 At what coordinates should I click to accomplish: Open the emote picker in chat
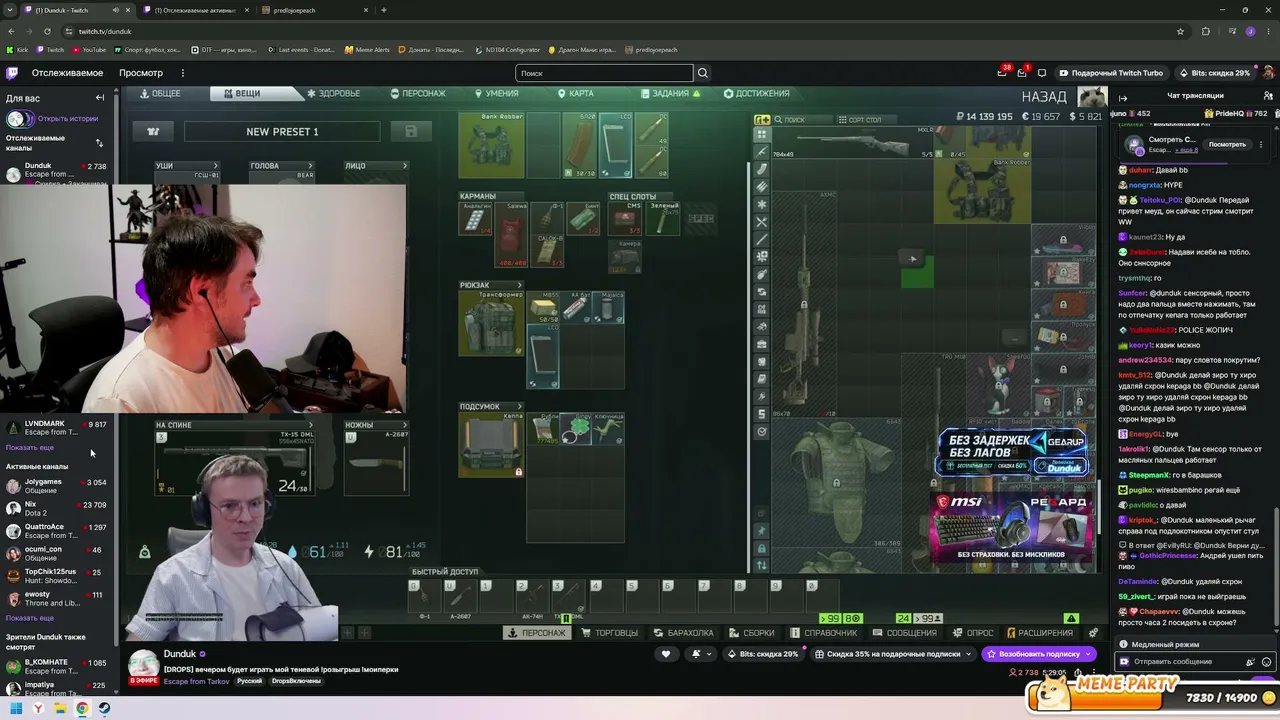tap(1267, 662)
